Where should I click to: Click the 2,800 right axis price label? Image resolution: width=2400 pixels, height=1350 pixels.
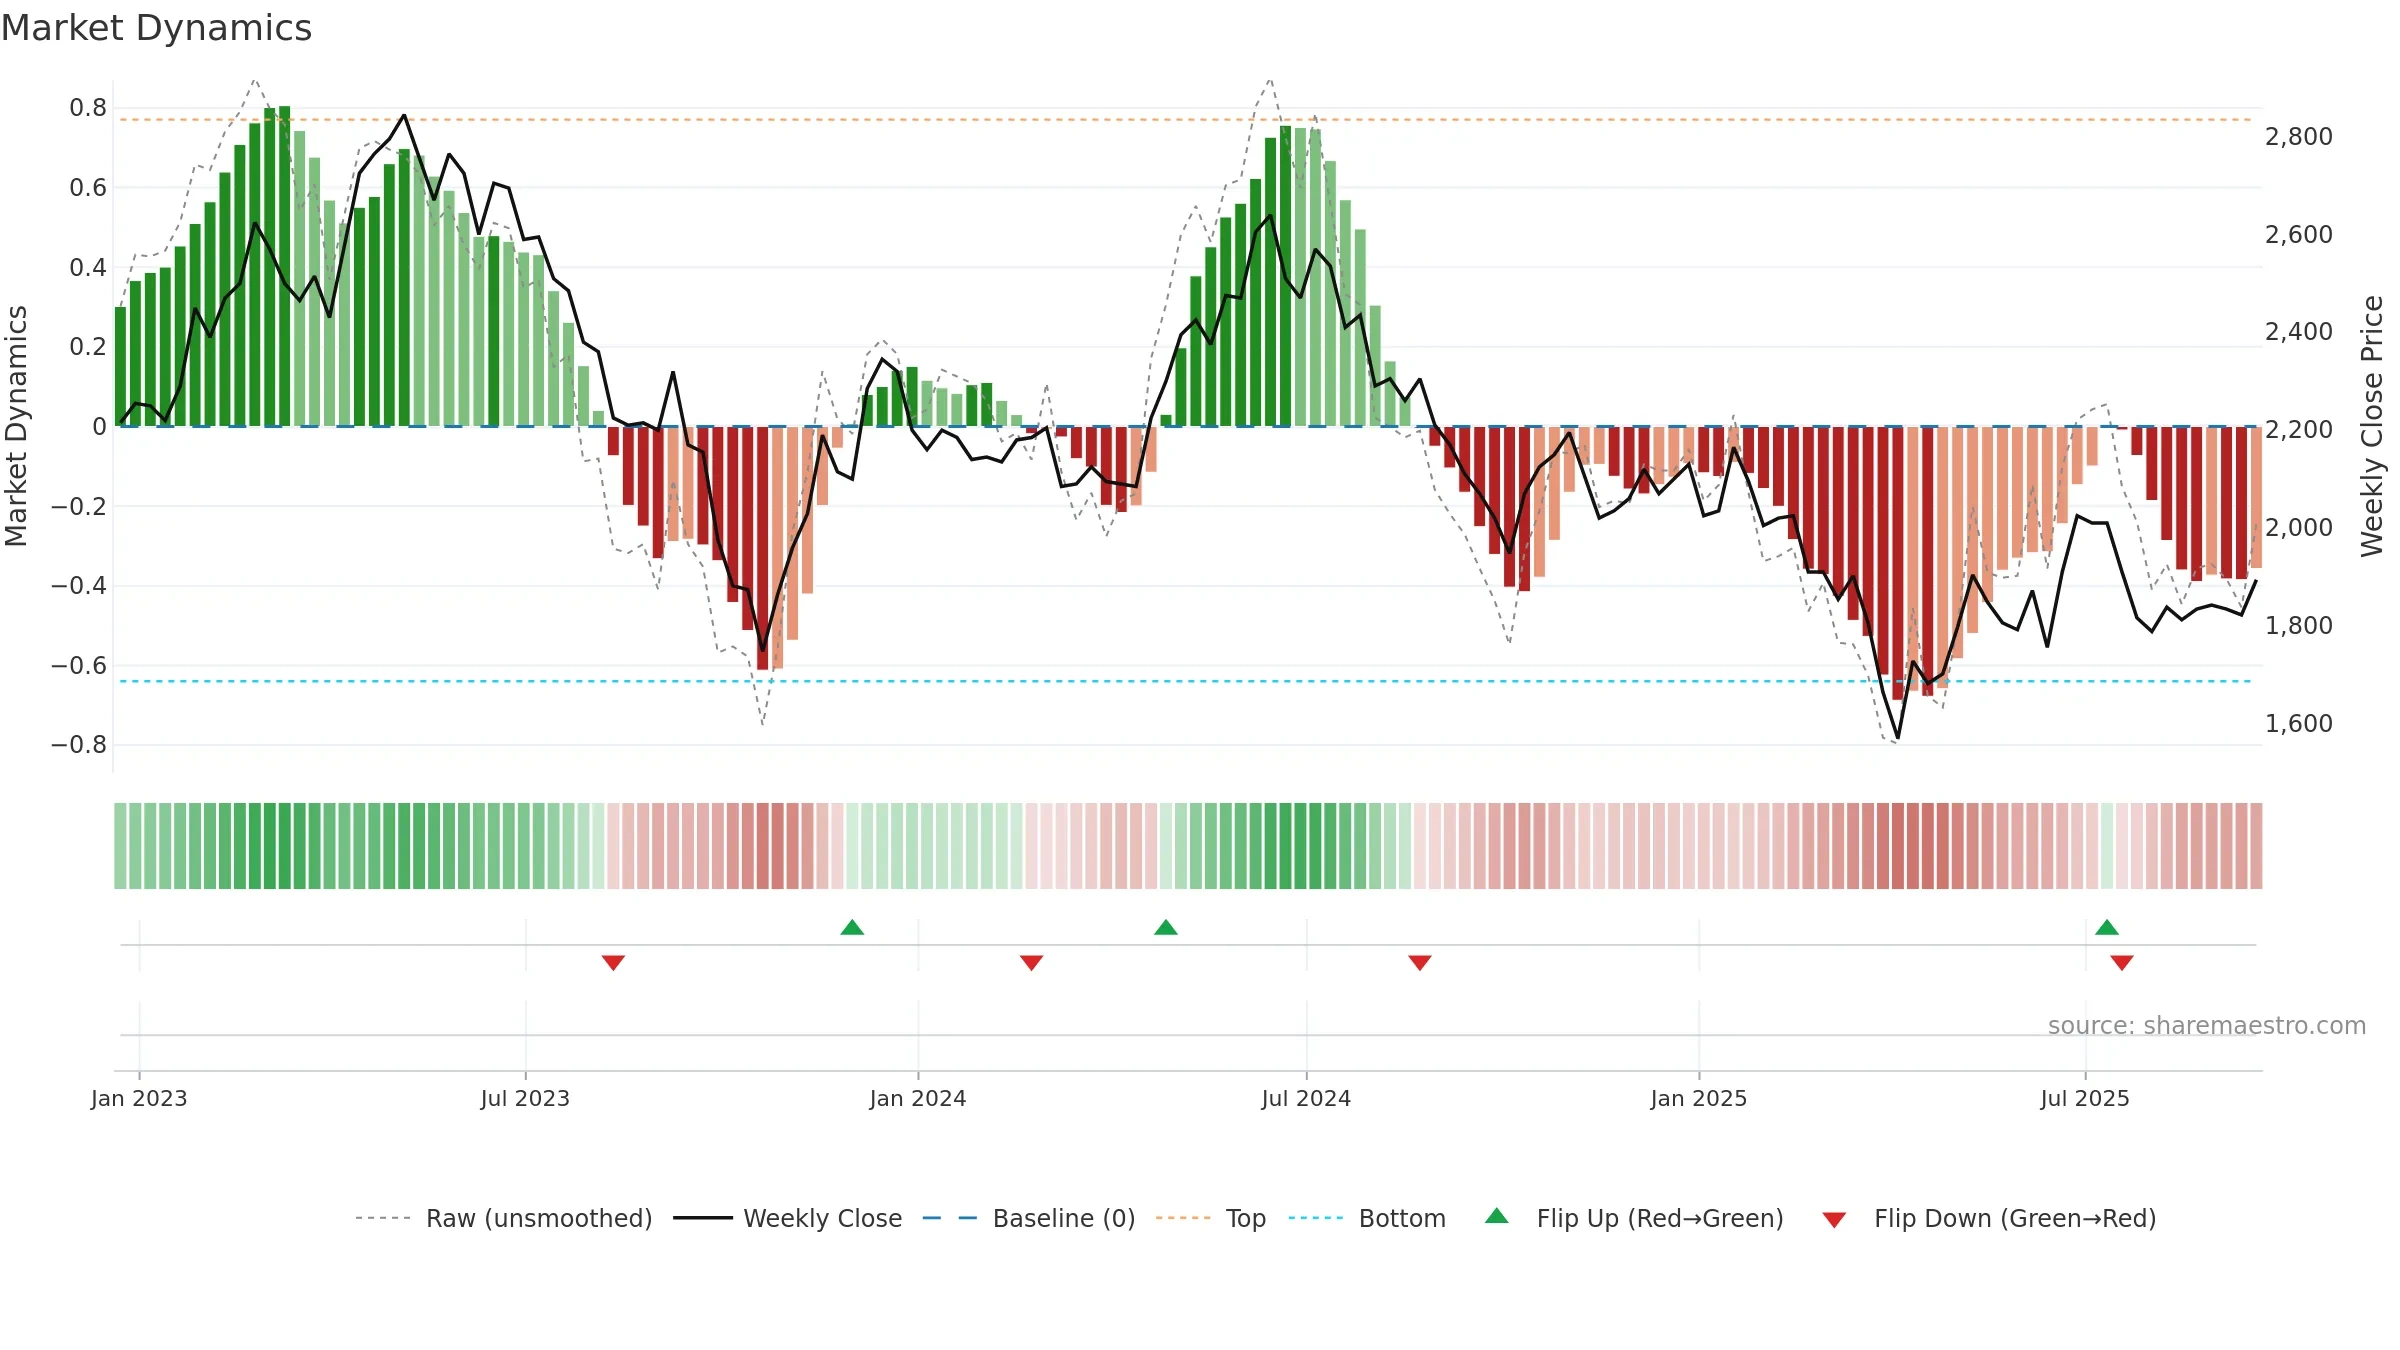click(2299, 137)
